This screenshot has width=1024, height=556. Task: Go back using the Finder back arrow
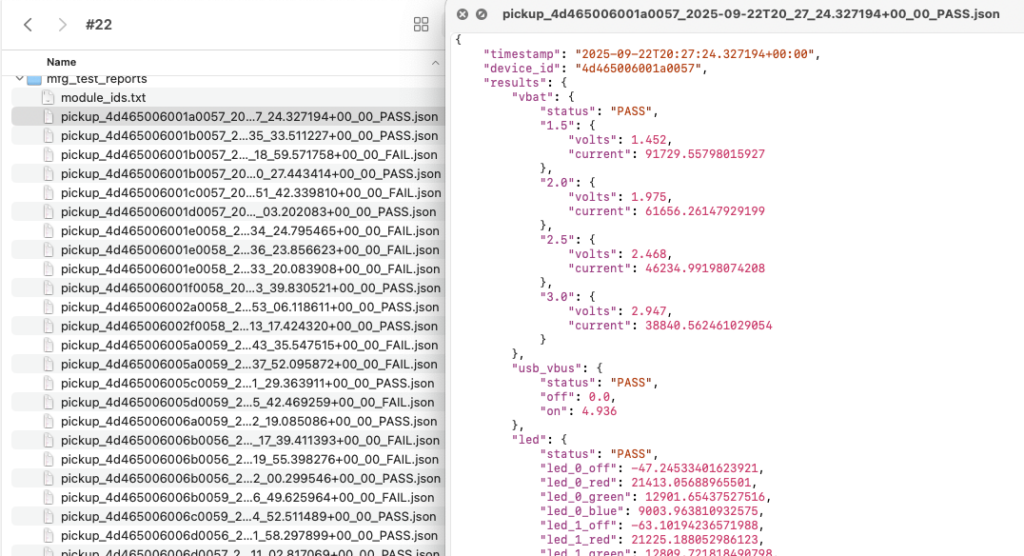28,25
